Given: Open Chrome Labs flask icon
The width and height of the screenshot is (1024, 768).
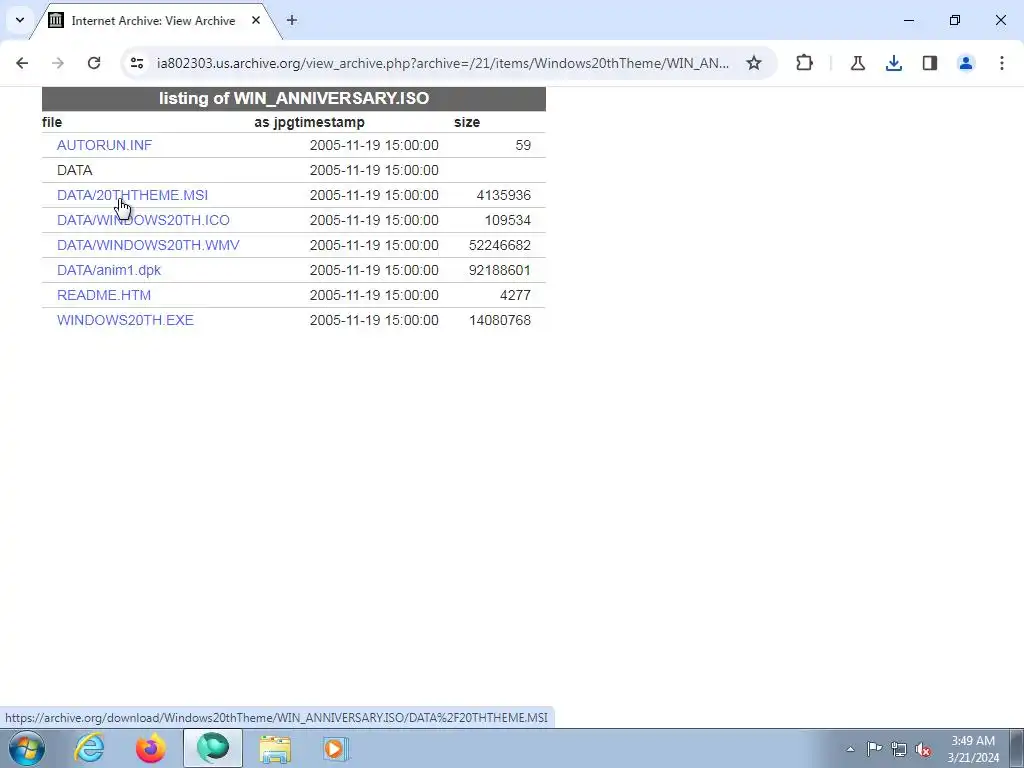Looking at the screenshot, I should click(x=857, y=63).
